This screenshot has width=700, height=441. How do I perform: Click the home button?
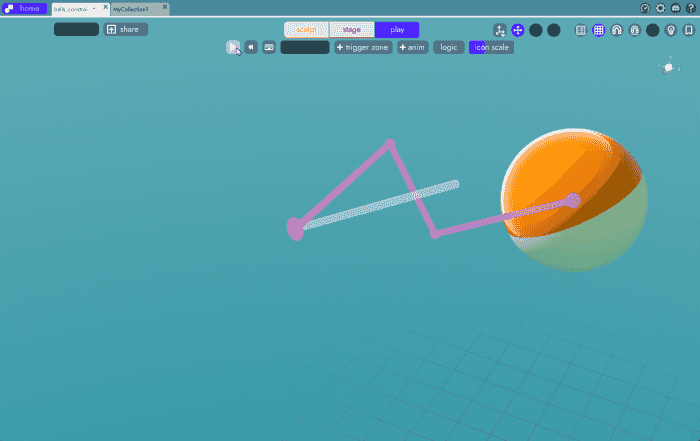click(x=24, y=8)
